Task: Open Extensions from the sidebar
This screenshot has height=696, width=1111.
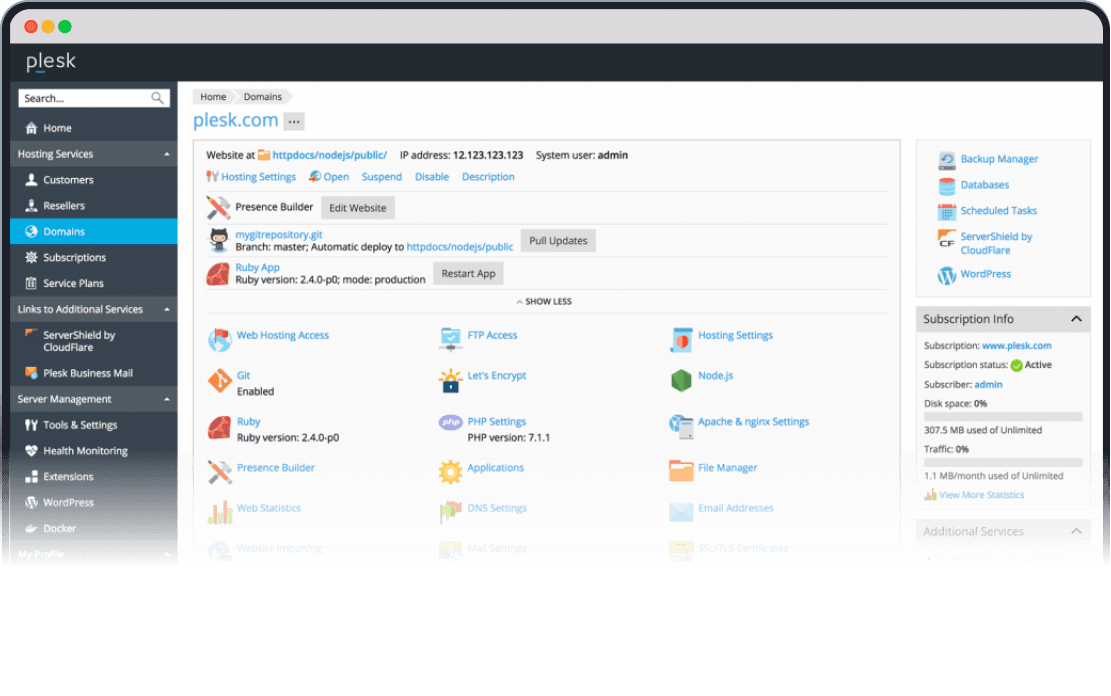Action: pos(68,477)
